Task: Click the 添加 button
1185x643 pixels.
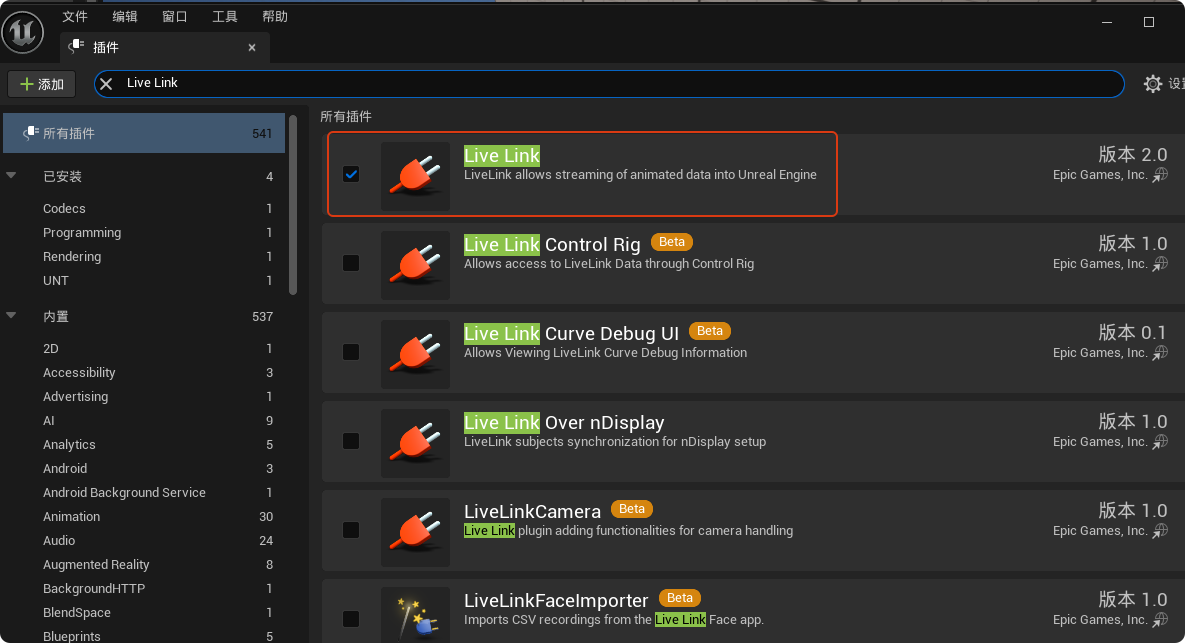Action: pos(42,84)
